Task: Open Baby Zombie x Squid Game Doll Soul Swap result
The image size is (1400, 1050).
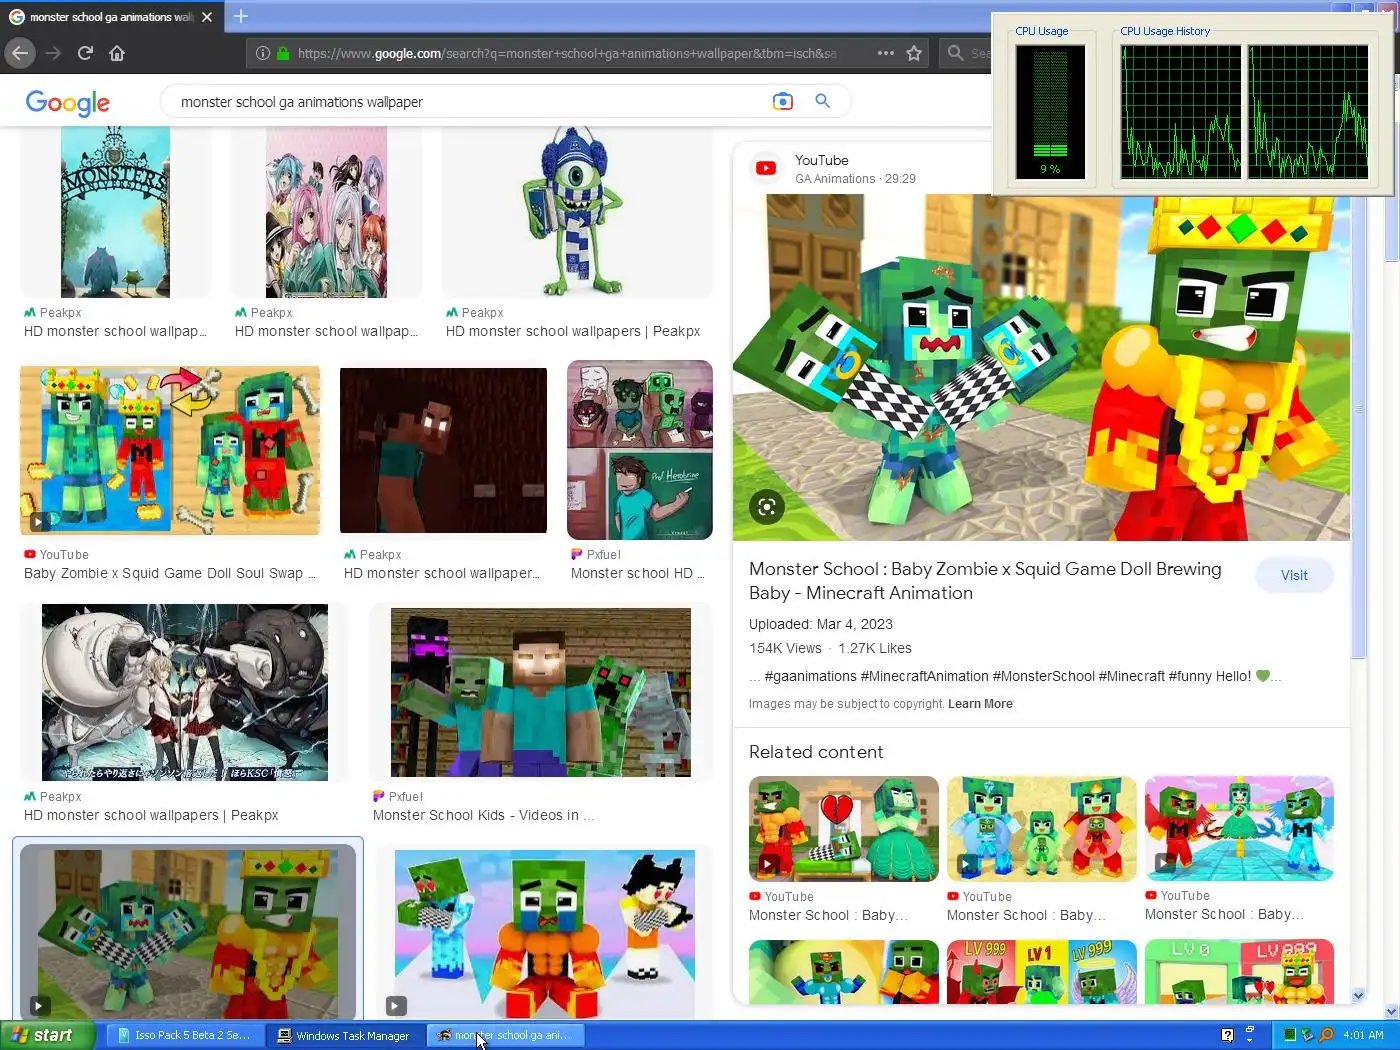Action: point(170,450)
